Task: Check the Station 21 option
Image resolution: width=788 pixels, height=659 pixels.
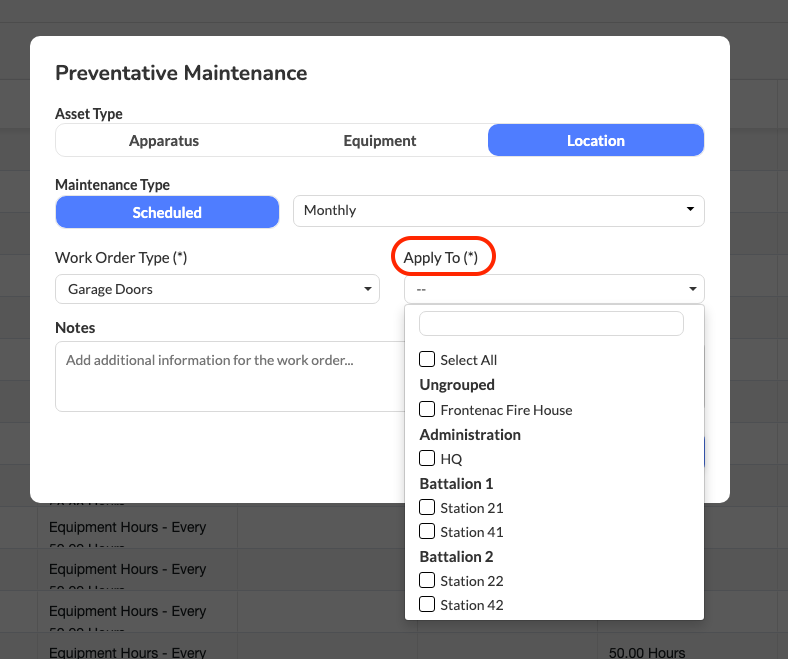Action: [427, 508]
